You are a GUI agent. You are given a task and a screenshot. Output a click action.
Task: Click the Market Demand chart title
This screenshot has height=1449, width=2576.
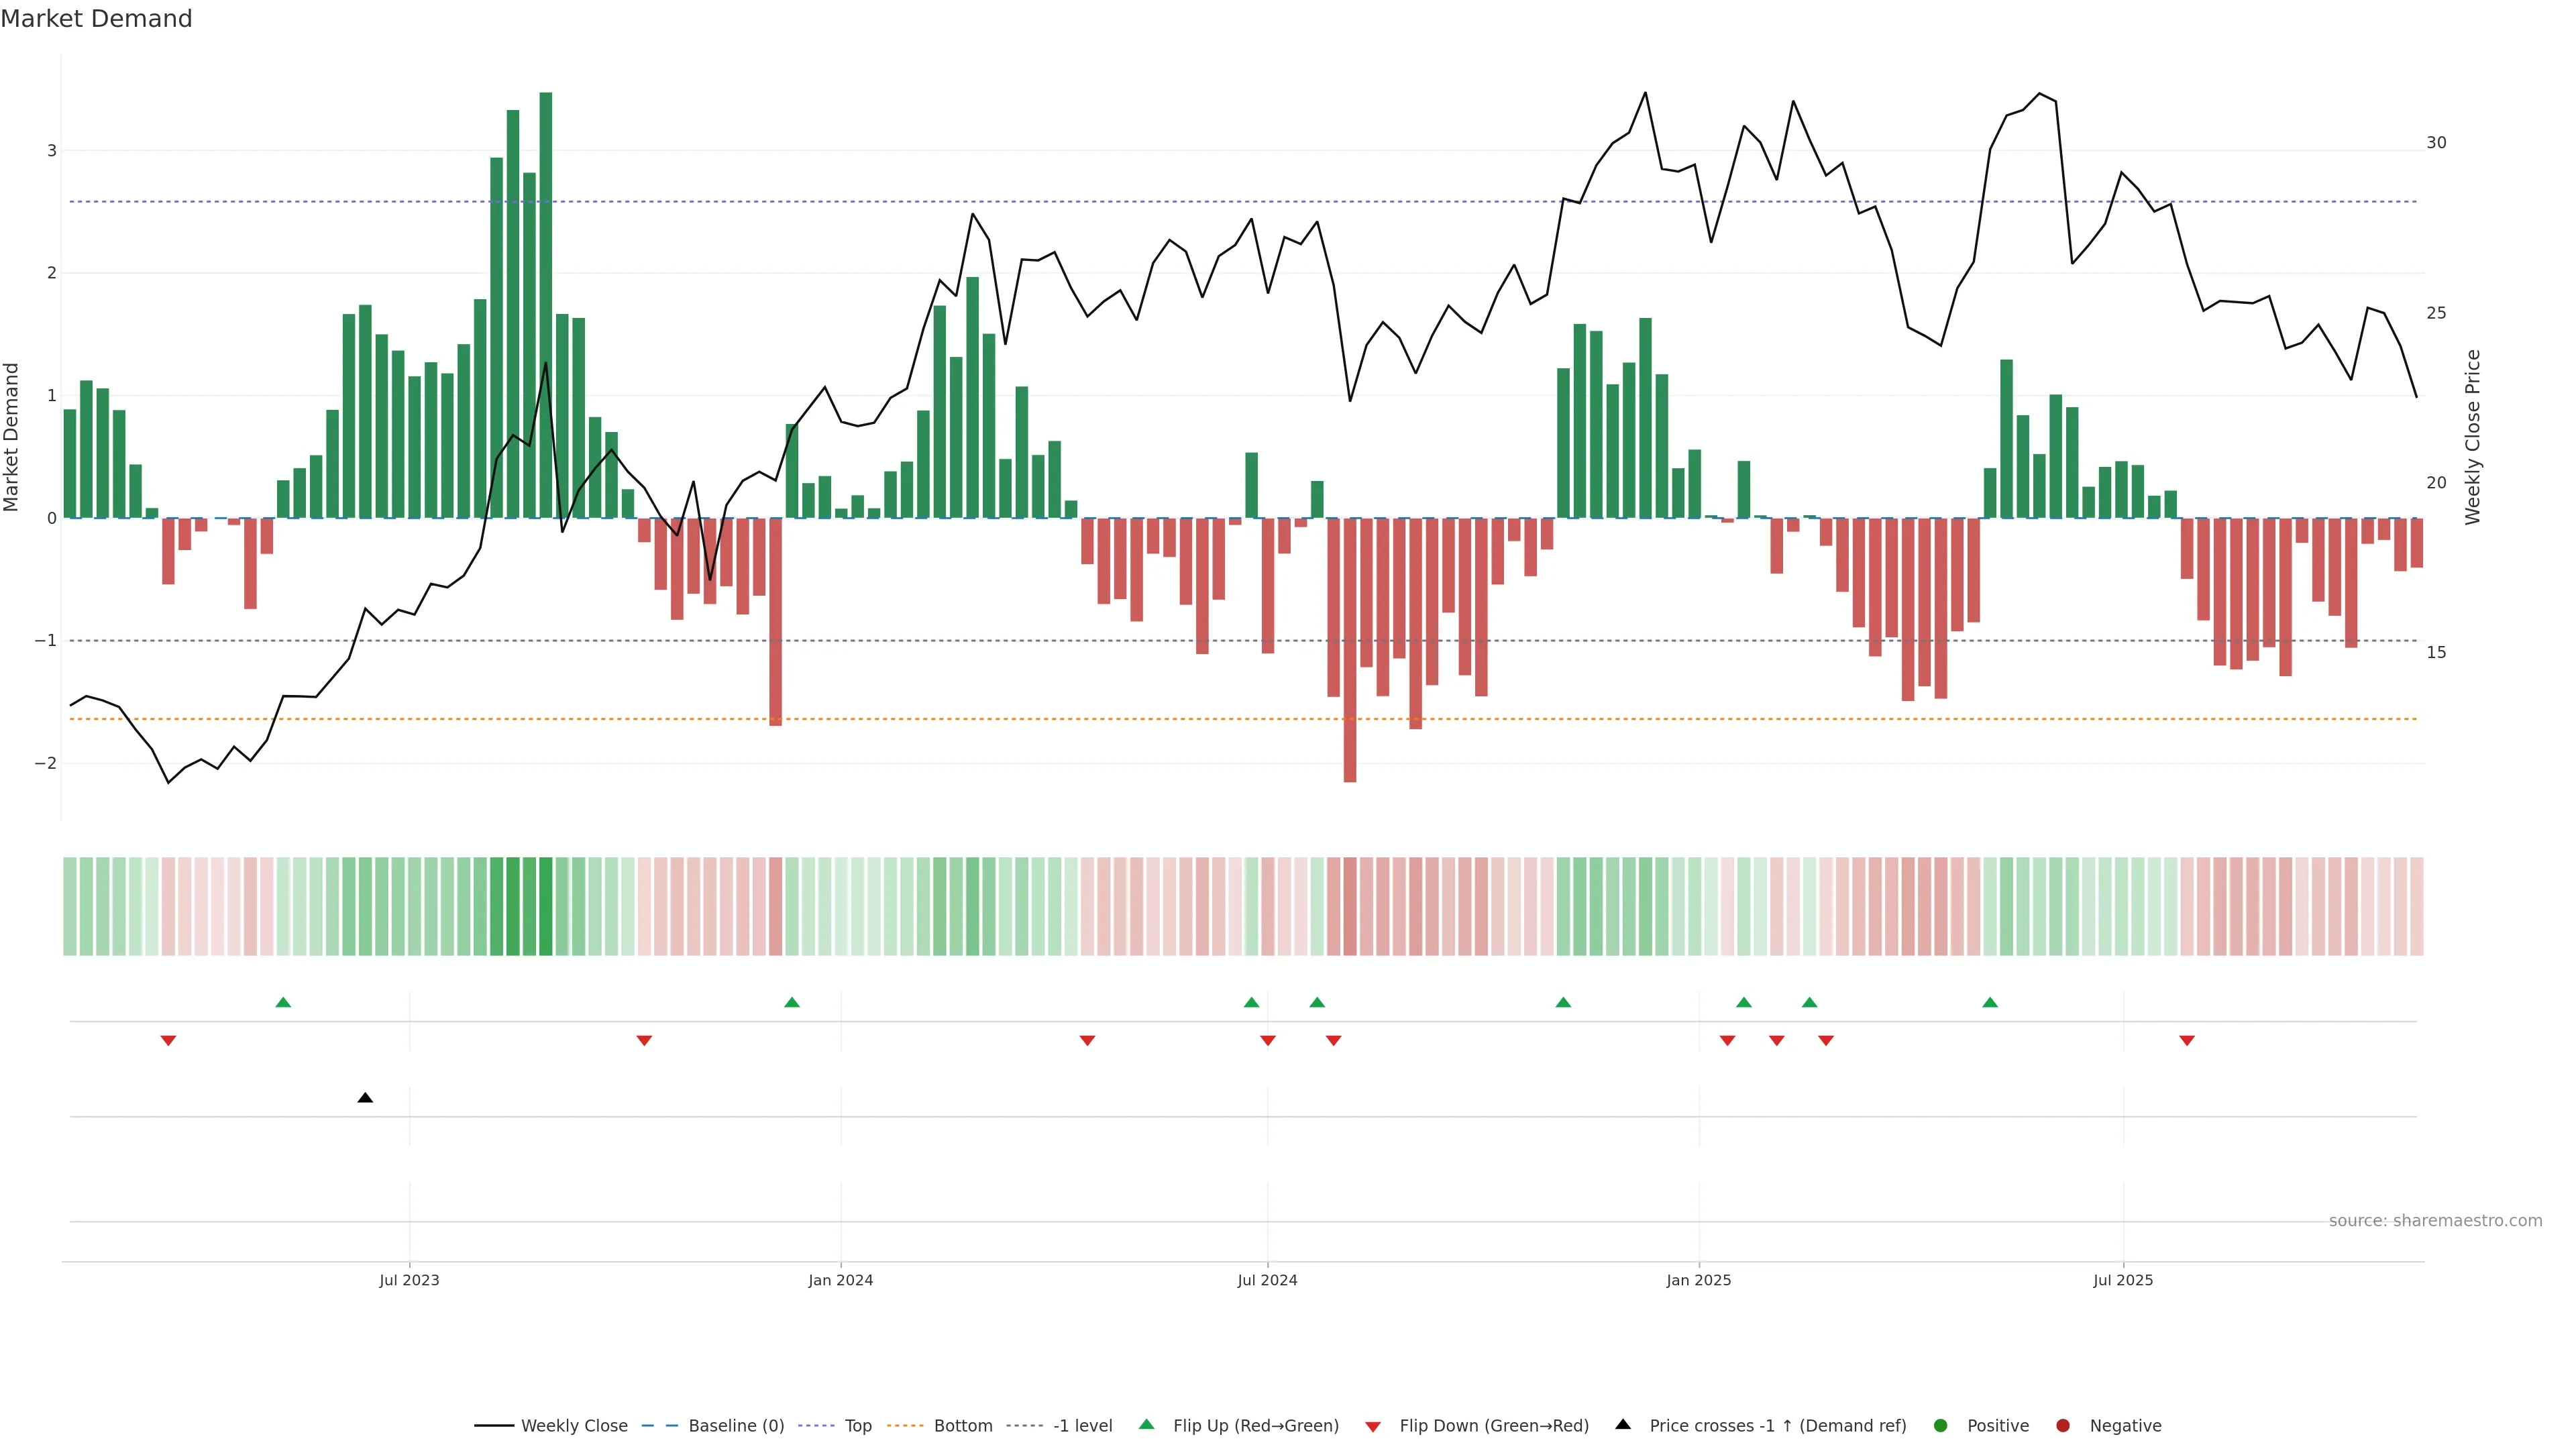click(x=96, y=19)
